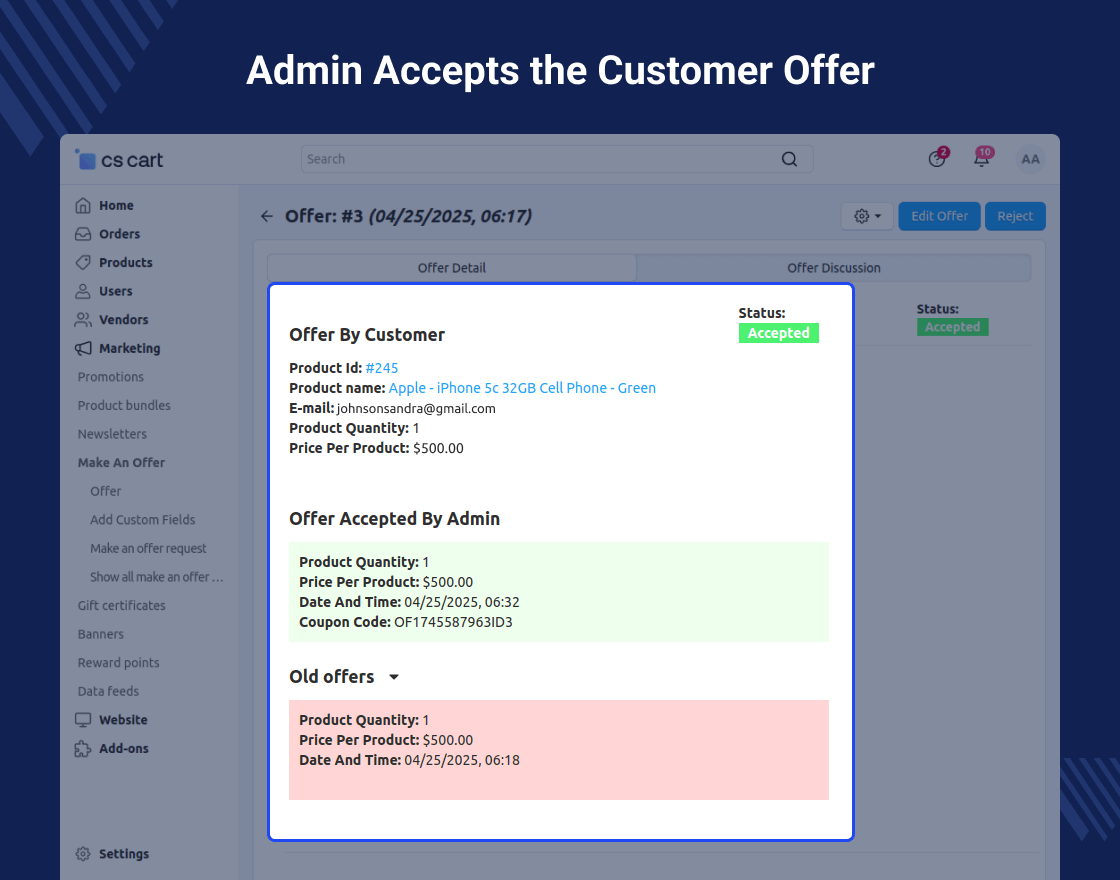Collapse the Old offers section
The width and height of the screenshot is (1120, 880).
pos(394,677)
